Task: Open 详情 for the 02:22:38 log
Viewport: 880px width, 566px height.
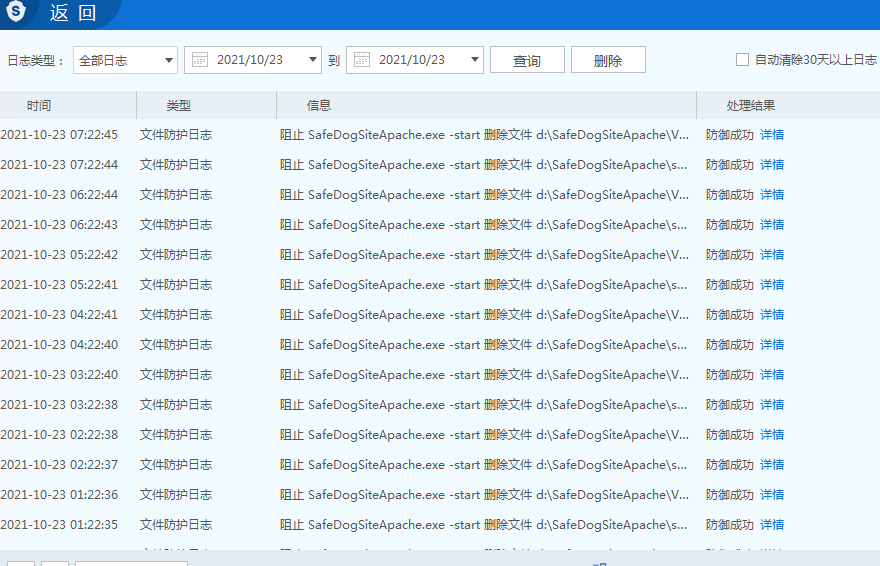Action: point(772,435)
